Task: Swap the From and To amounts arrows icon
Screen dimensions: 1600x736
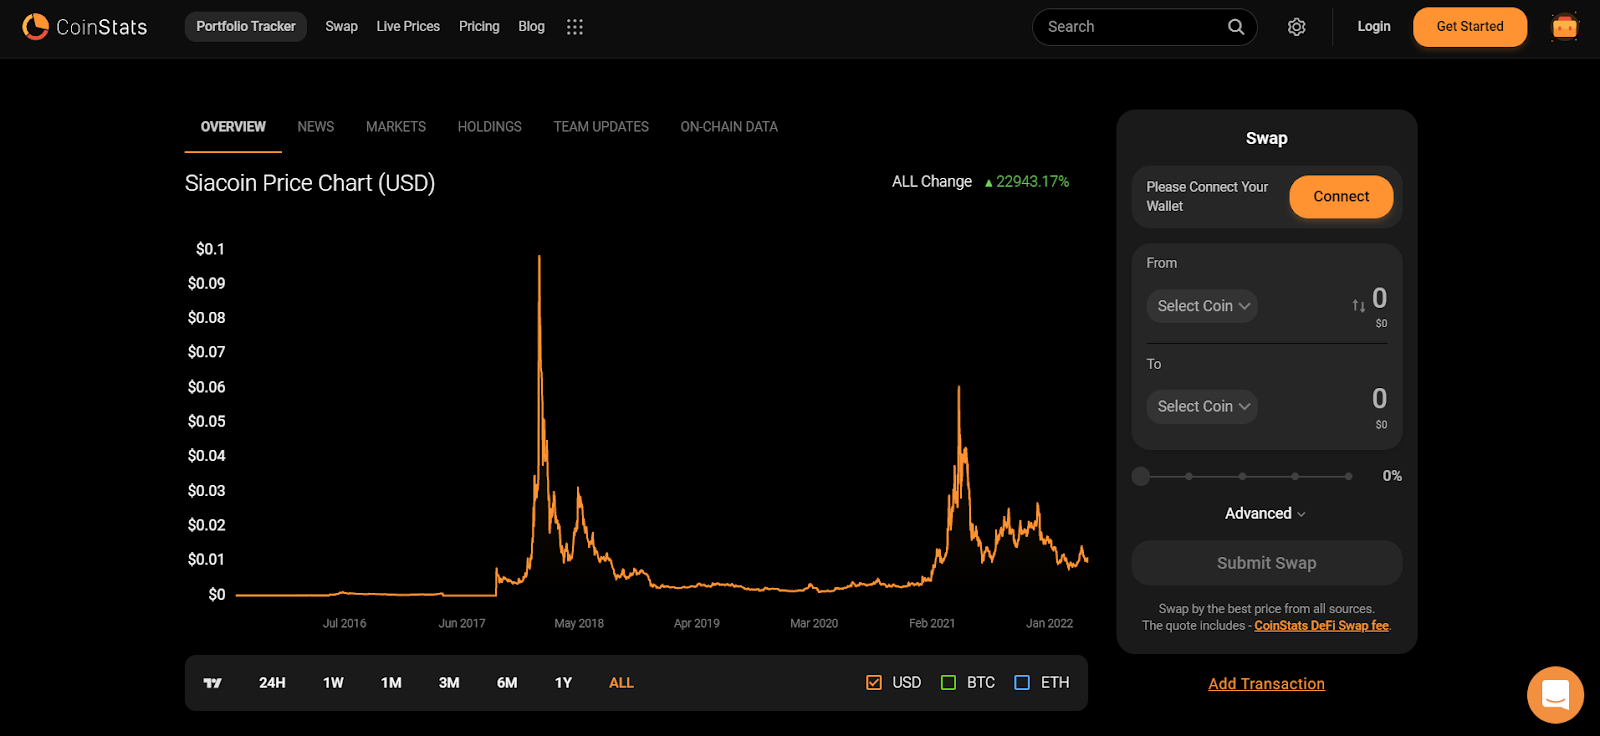Action: [x=1358, y=306]
